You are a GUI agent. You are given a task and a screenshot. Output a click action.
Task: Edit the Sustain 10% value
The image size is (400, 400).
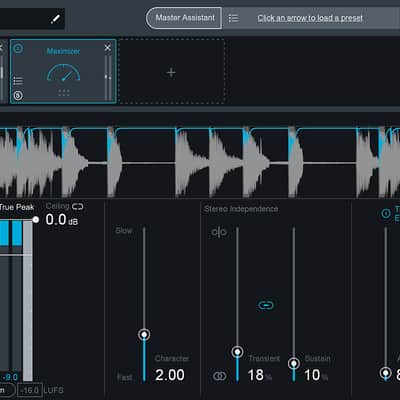(x=316, y=375)
